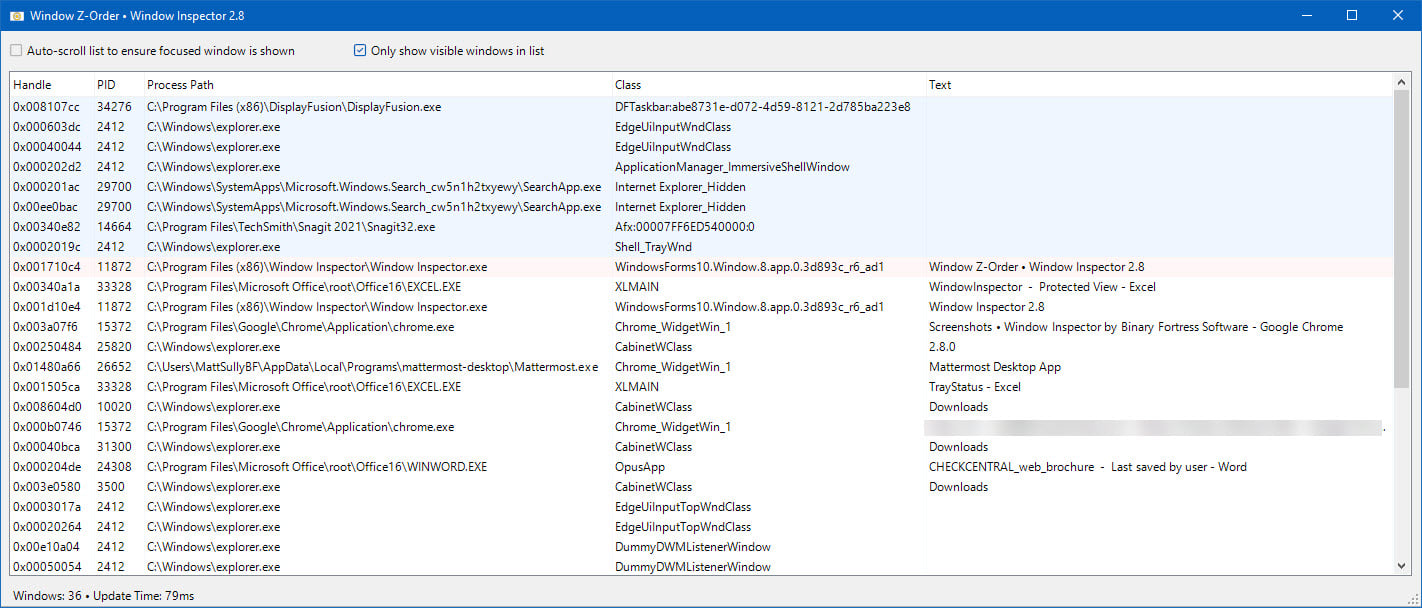Viewport: 1422px width, 608px height.
Task: Click the Window Inspector app icon in title bar
Action: point(16,15)
